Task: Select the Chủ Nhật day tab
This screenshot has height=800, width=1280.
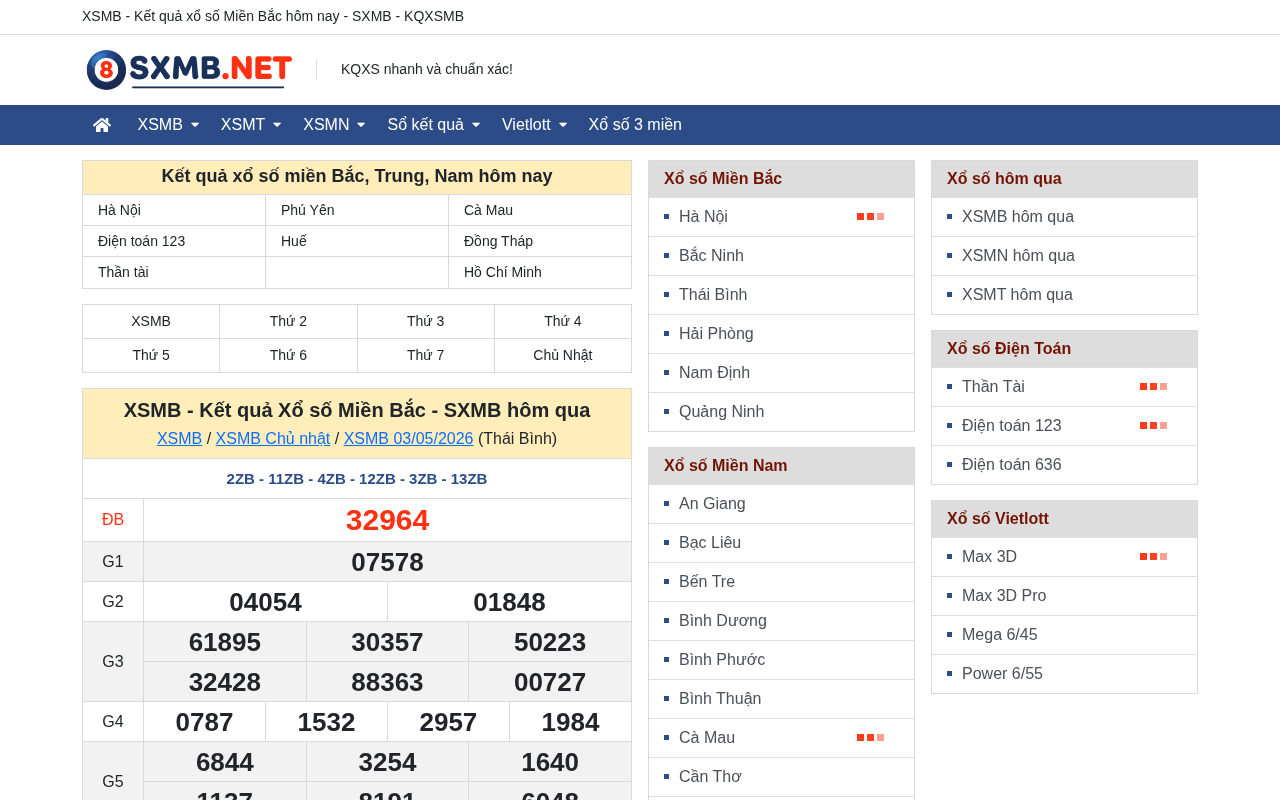Action: [x=563, y=355]
